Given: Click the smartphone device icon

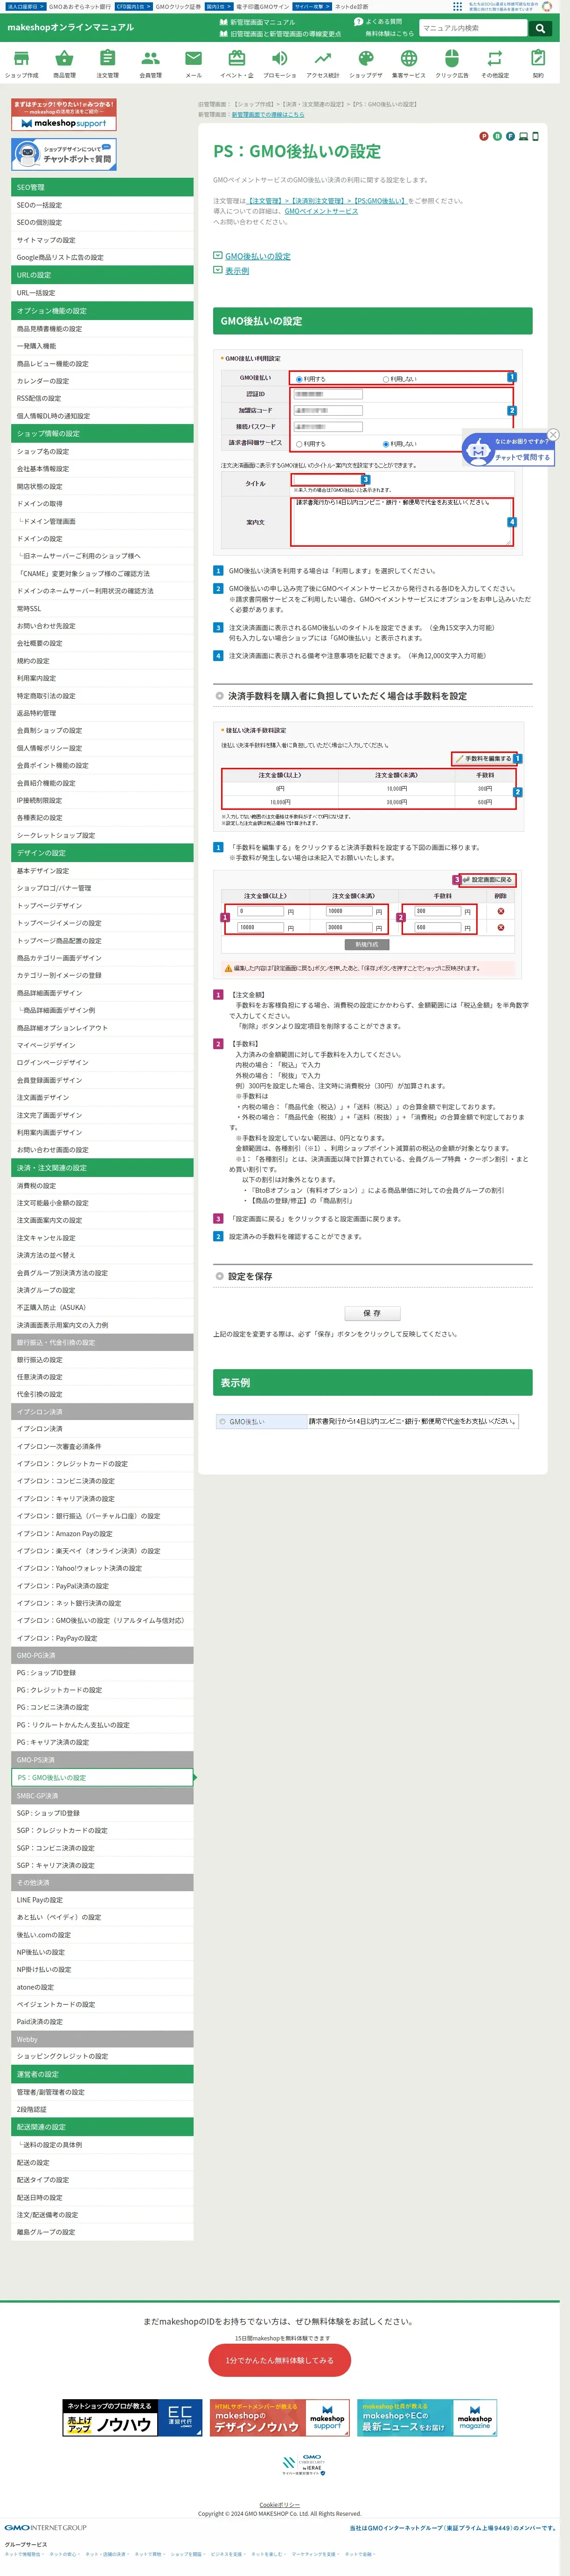Looking at the screenshot, I should pos(535,136).
